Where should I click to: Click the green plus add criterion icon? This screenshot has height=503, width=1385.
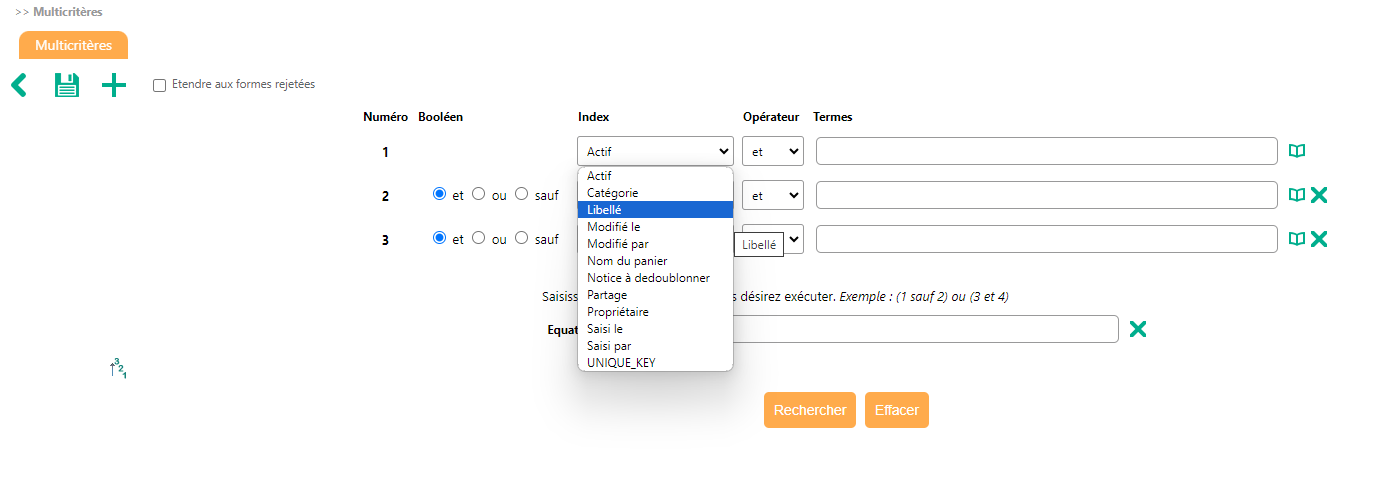tap(114, 86)
